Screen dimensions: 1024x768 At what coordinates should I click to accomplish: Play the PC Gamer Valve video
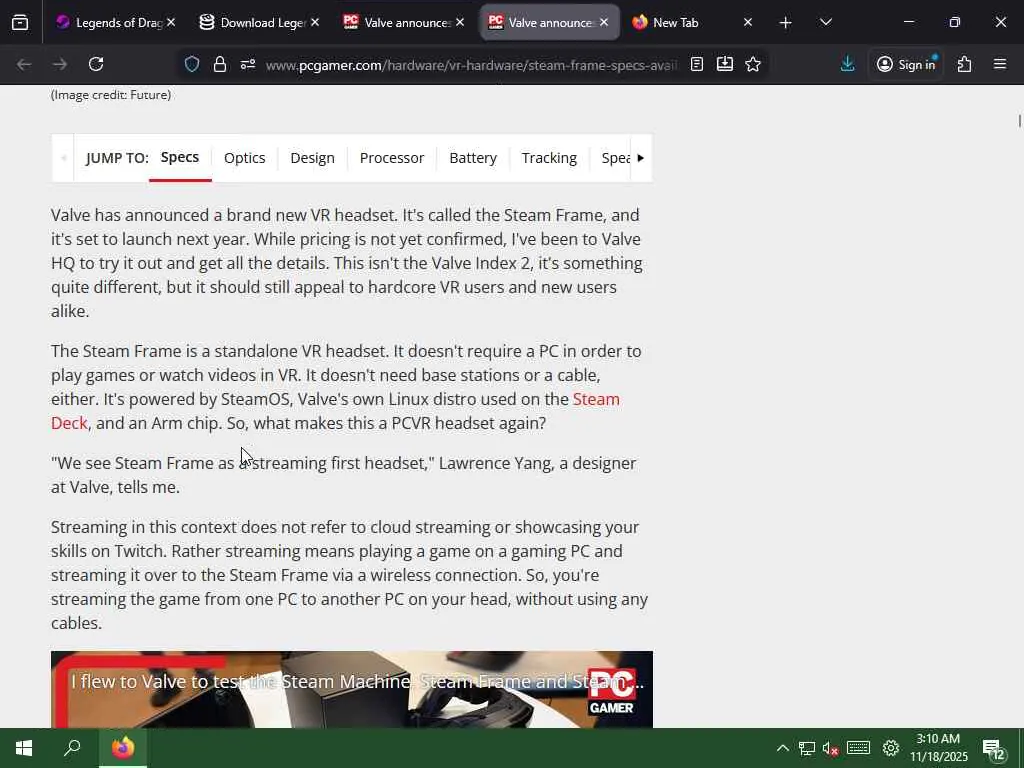tap(352, 690)
